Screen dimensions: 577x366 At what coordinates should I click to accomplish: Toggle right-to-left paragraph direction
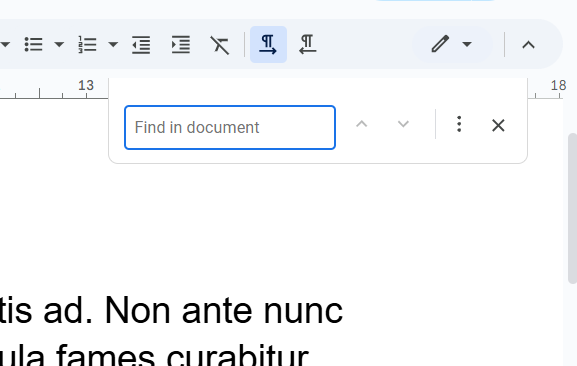pos(308,45)
